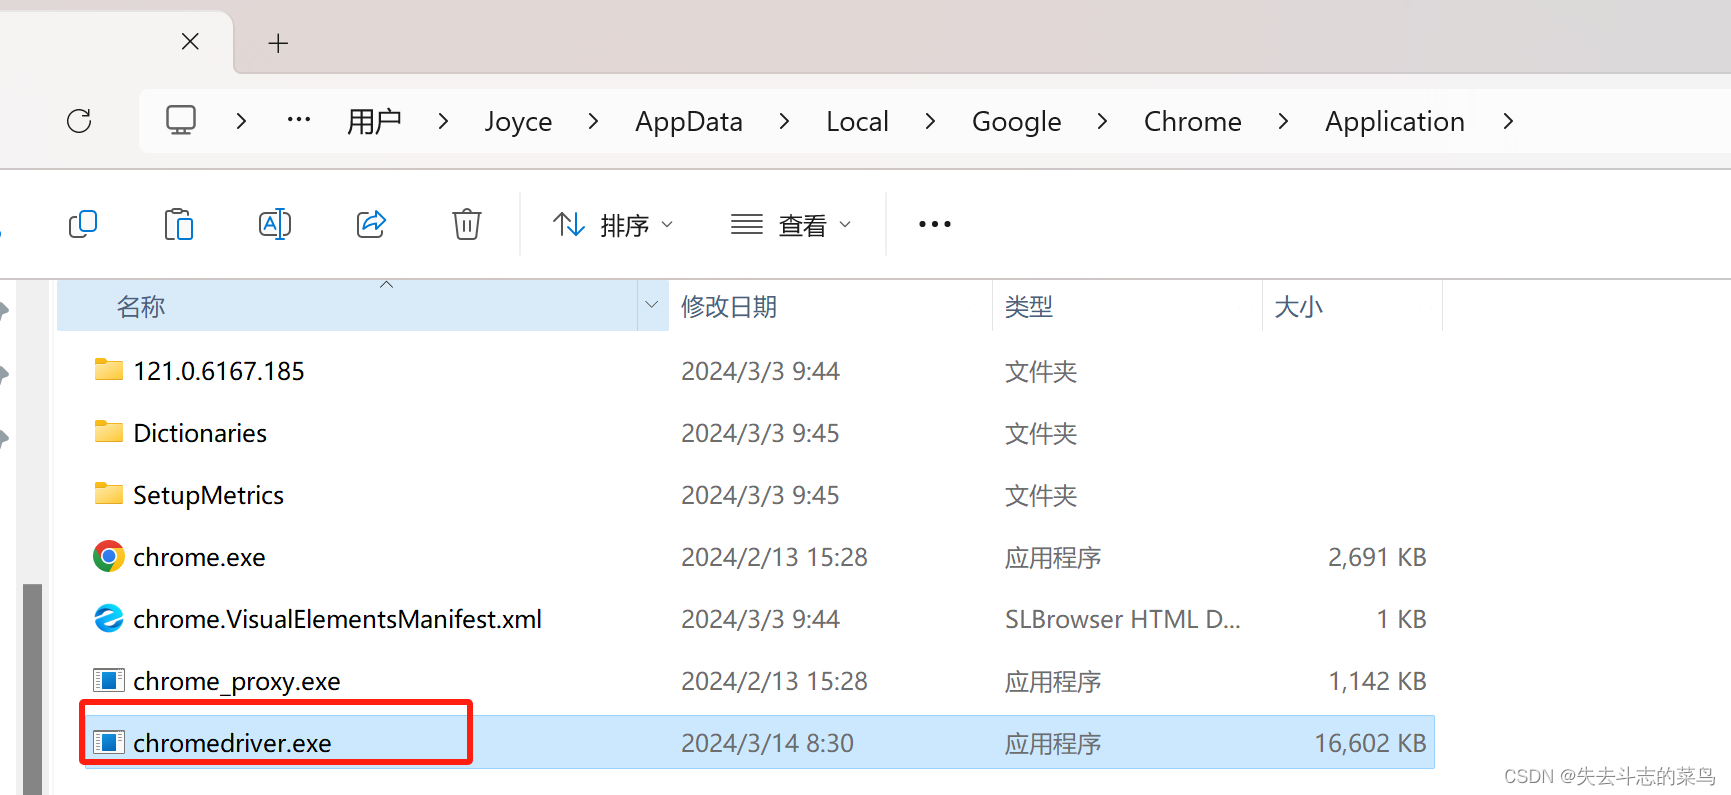Go to the 用户 folder in breadcrumb

(374, 121)
